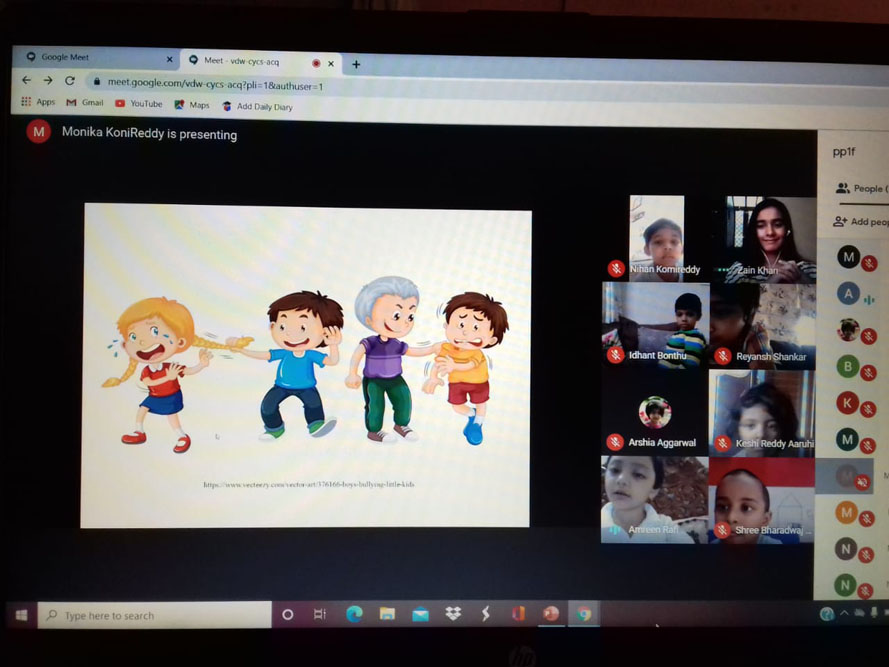
Task: Open Cortana from the taskbar
Action: [287, 614]
